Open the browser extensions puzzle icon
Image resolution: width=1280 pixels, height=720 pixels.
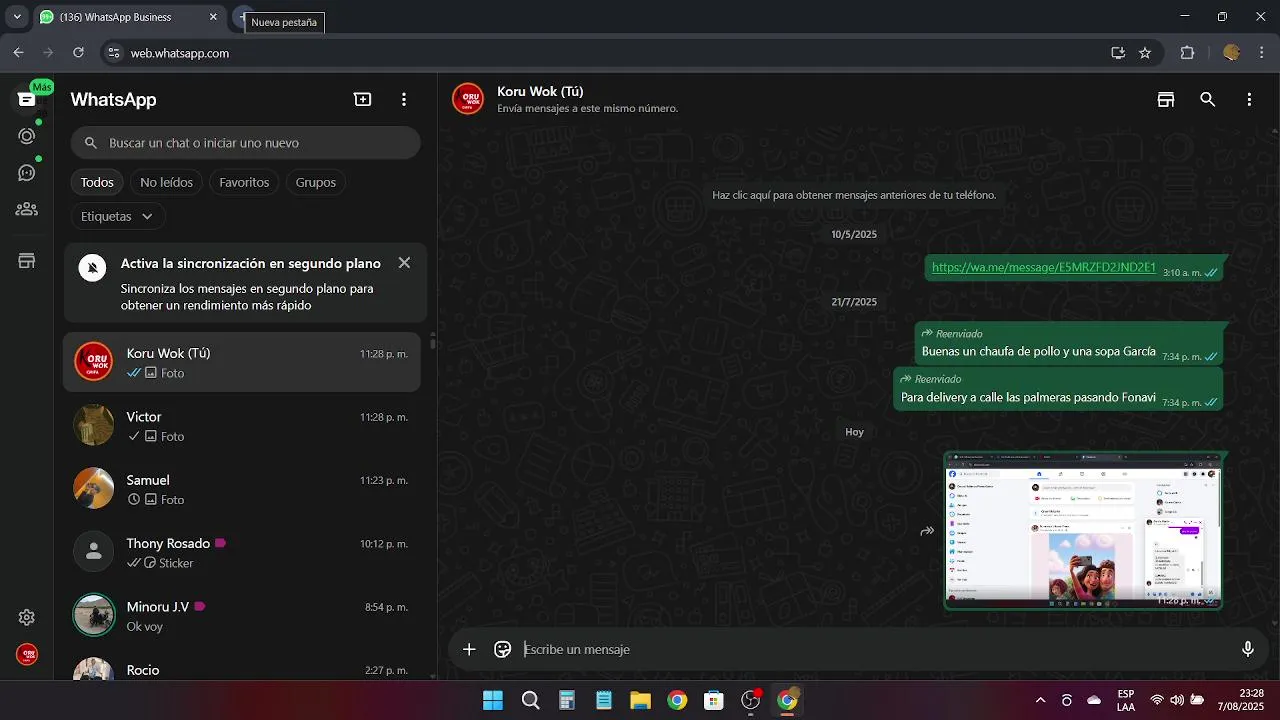coord(1188,53)
